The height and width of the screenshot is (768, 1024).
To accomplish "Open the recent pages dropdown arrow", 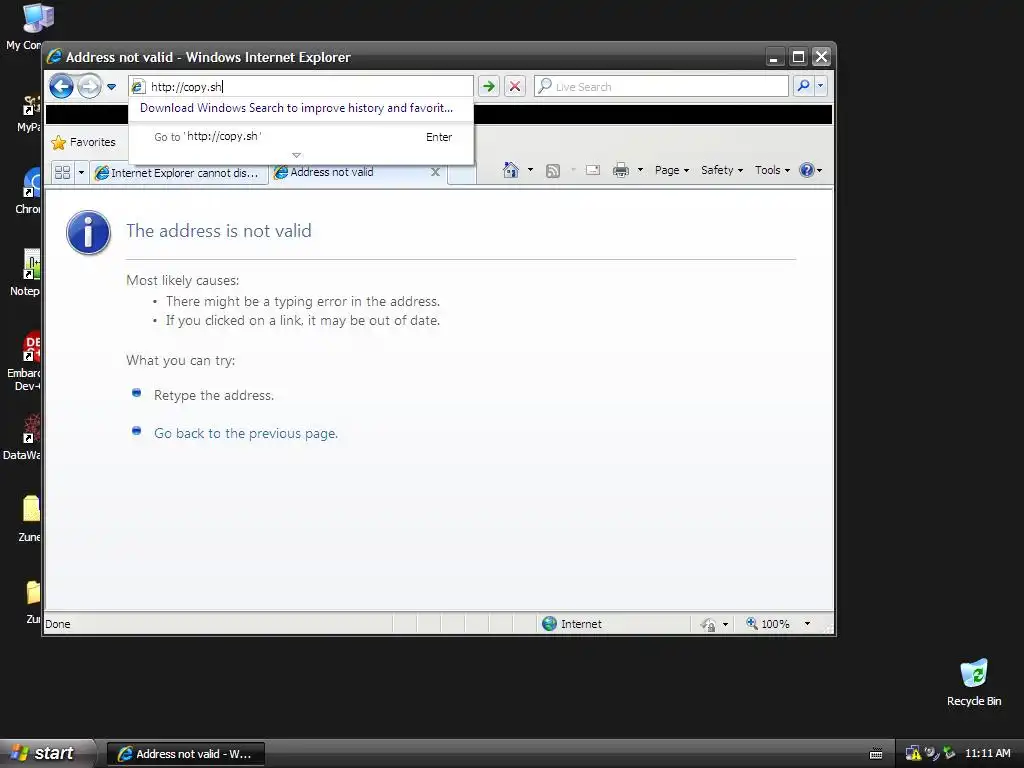I will click(x=112, y=87).
